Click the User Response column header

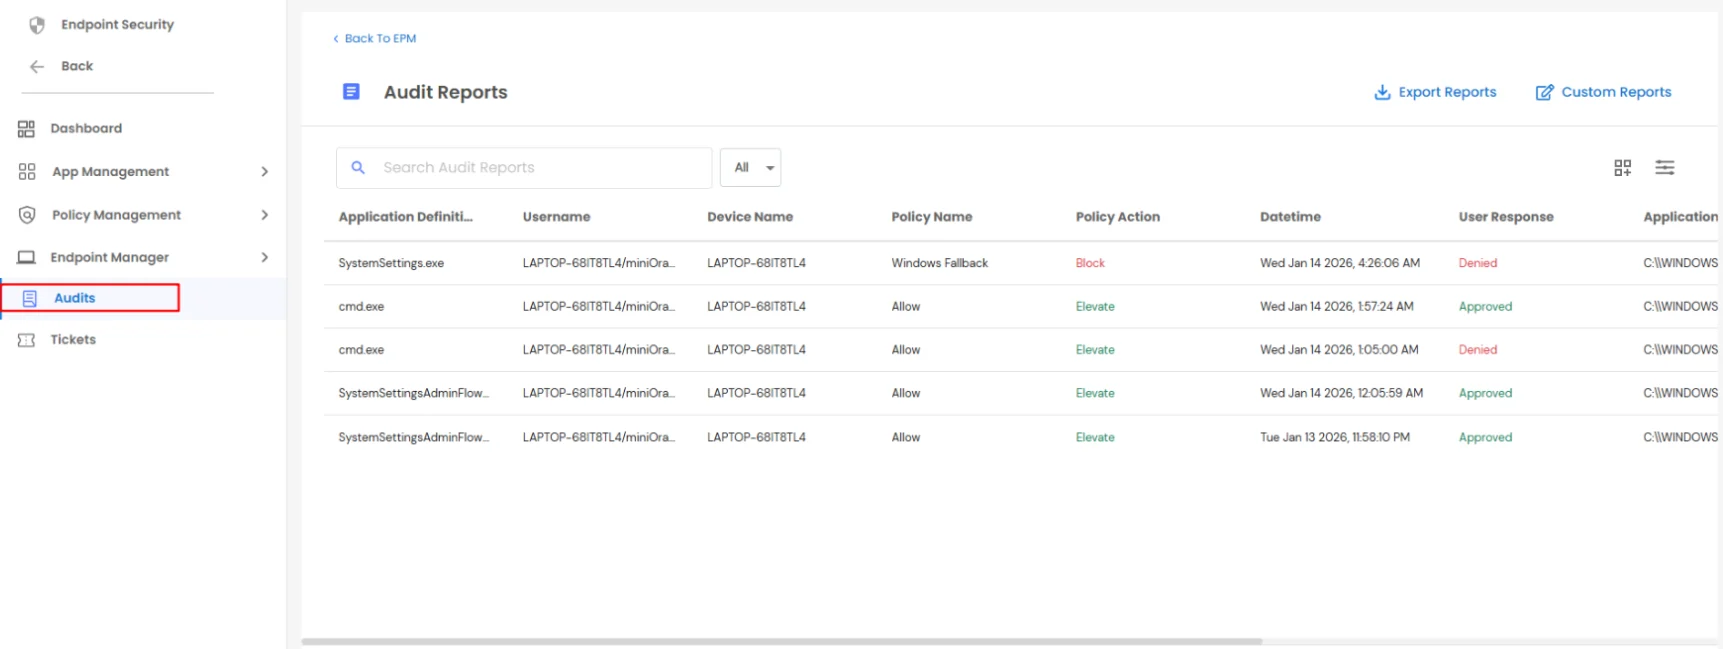pos(1505,217)
